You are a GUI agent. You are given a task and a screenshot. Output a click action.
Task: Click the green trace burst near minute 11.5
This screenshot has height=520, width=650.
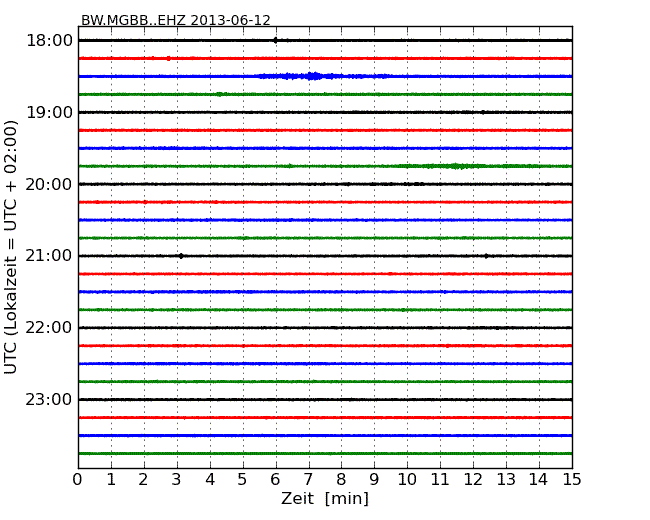pyautogui.click(x=456, y=166)
